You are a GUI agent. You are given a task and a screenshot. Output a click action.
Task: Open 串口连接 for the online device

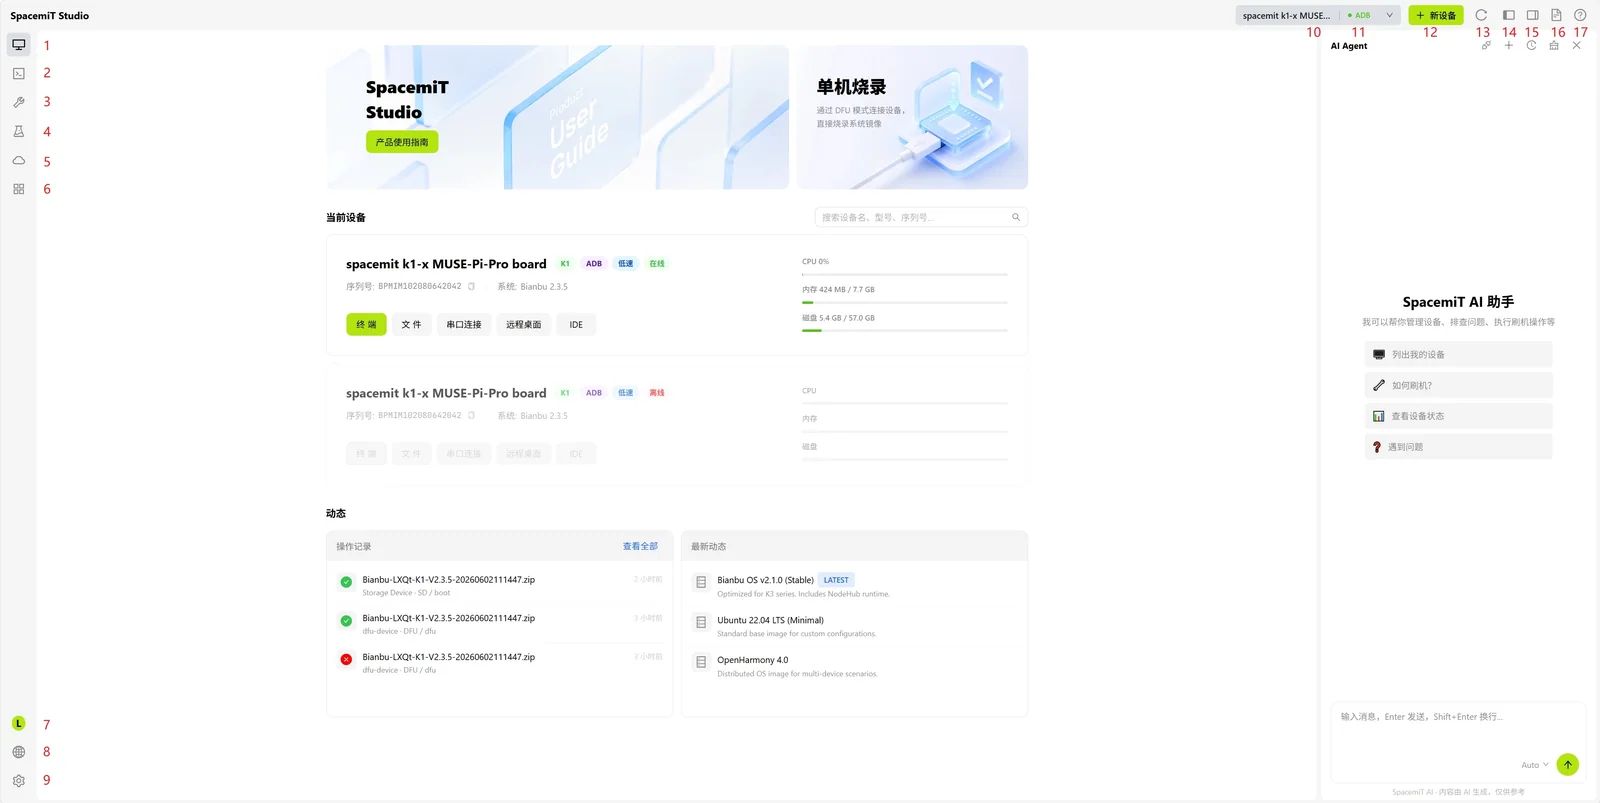click(464, 324)
